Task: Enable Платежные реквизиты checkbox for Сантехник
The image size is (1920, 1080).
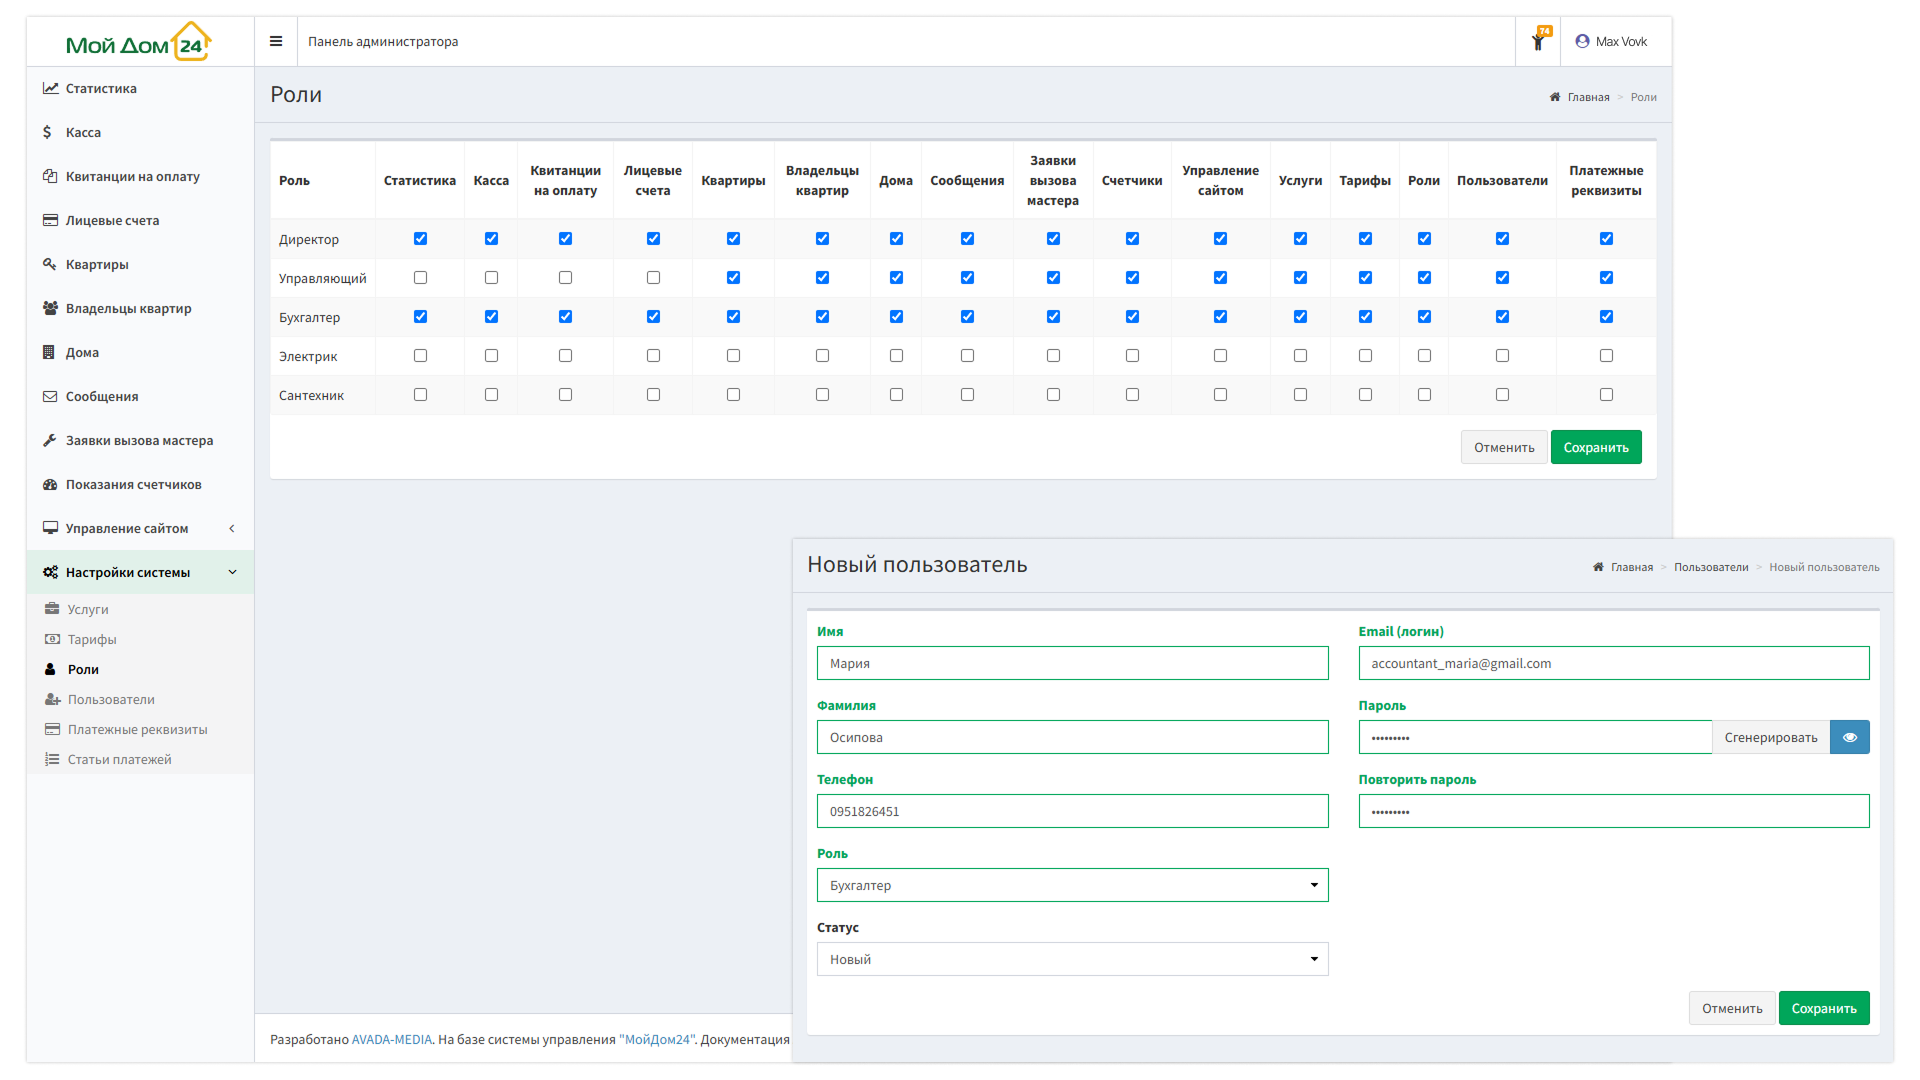Action: tap(1606, 395)
